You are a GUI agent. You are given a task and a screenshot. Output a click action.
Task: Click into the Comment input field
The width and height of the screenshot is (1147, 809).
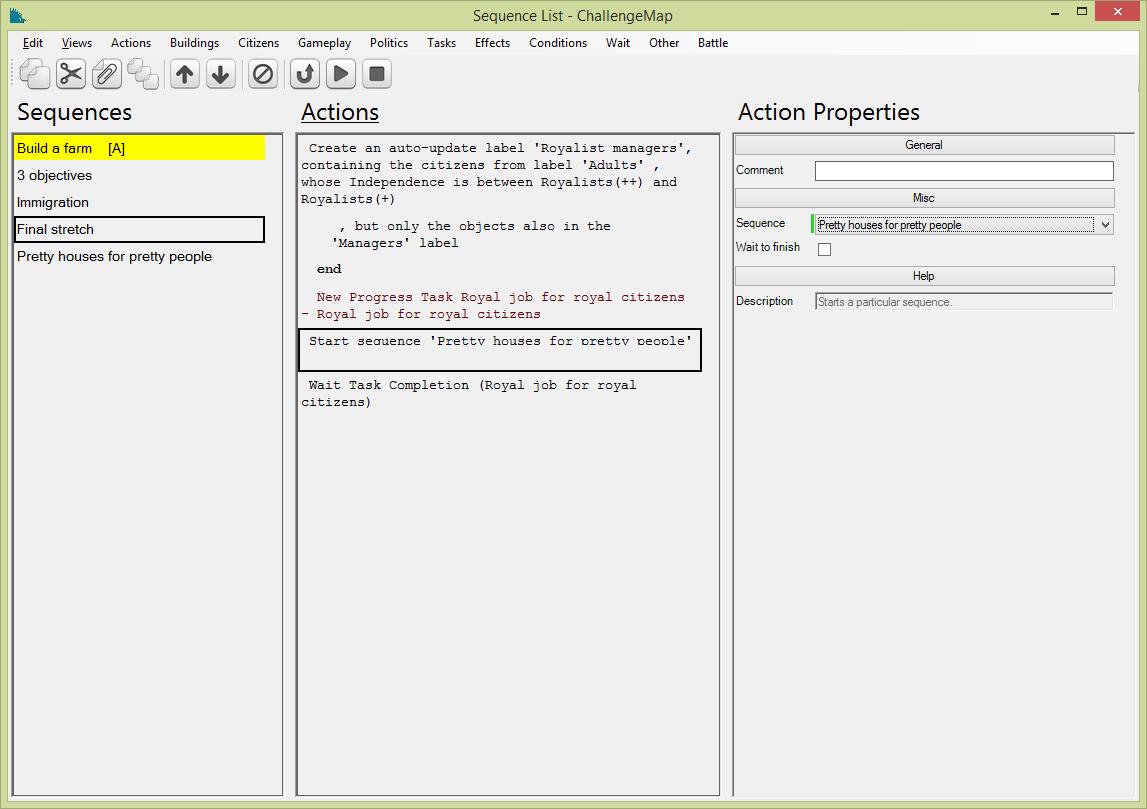pyautogui.click(x=964, y=170)
